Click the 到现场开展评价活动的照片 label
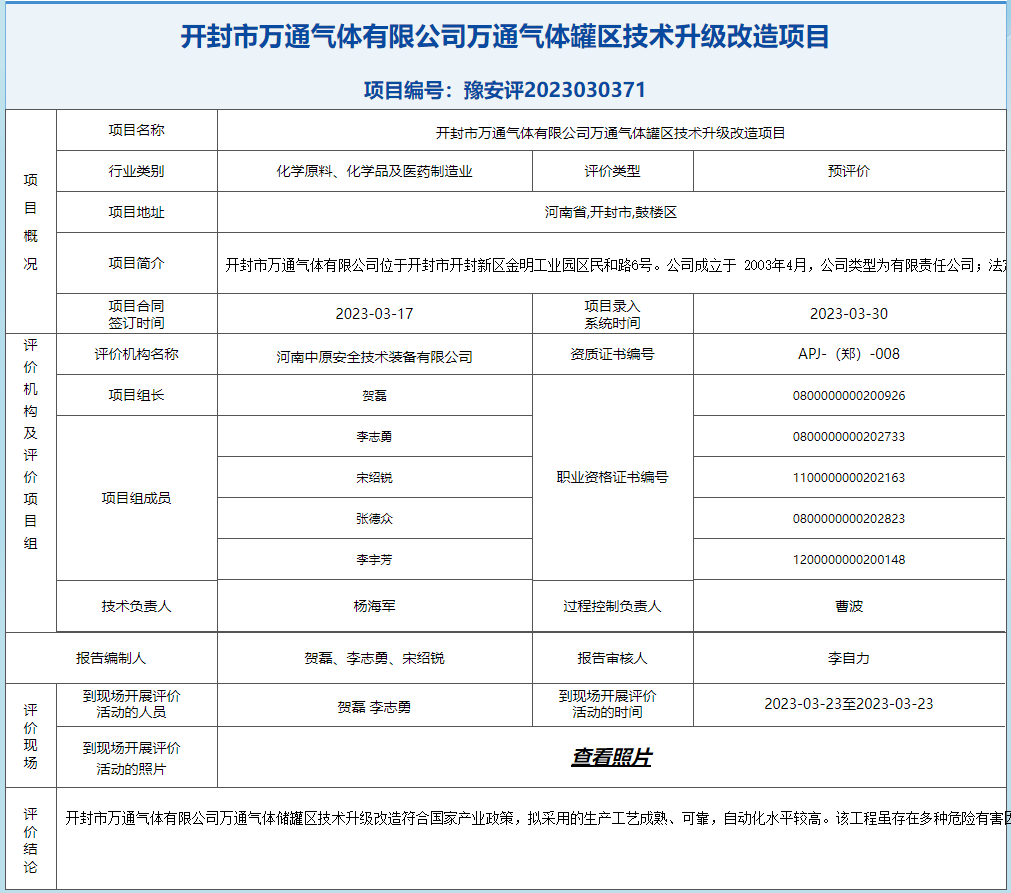This screenshot has height=893, width=1011. 132,758
